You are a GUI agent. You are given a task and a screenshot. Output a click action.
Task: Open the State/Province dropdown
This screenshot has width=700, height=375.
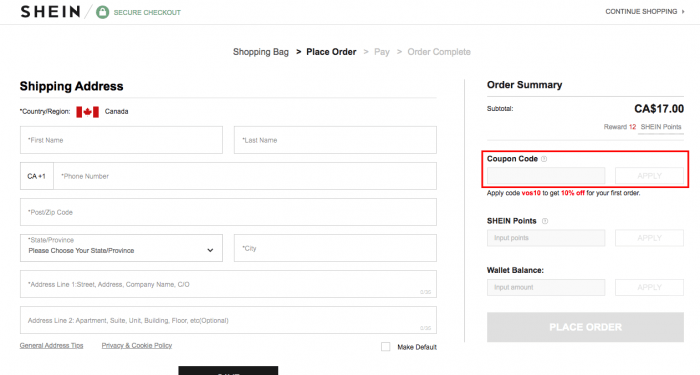click(121, 248)
